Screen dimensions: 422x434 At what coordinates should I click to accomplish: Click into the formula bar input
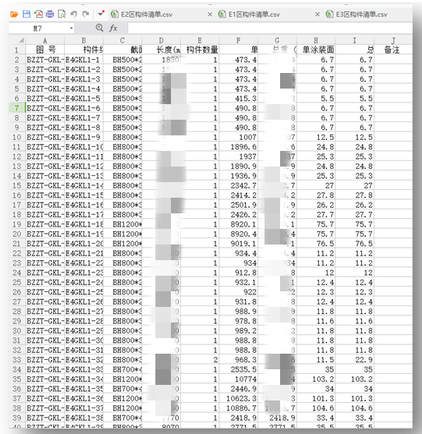tap(269, 28)
